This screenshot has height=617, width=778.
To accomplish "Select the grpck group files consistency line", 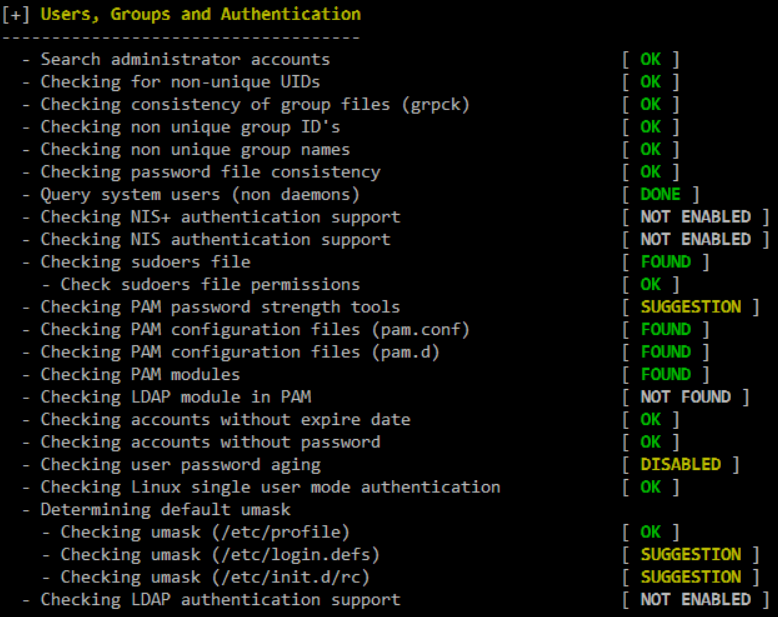I will (255, 104).
